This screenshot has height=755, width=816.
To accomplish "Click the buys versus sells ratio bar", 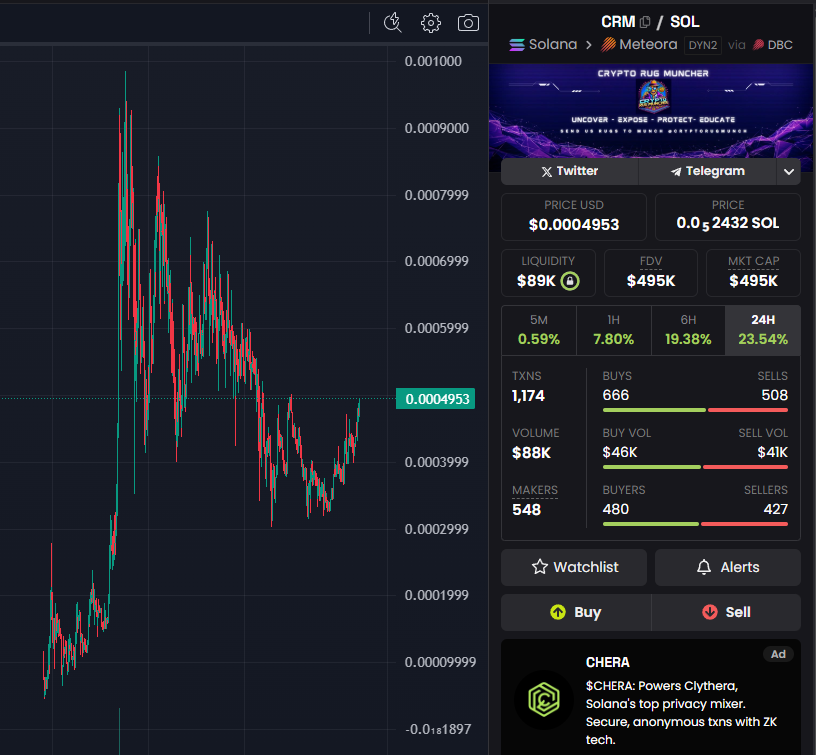I will pyautogui.click(x=695, y=410).
